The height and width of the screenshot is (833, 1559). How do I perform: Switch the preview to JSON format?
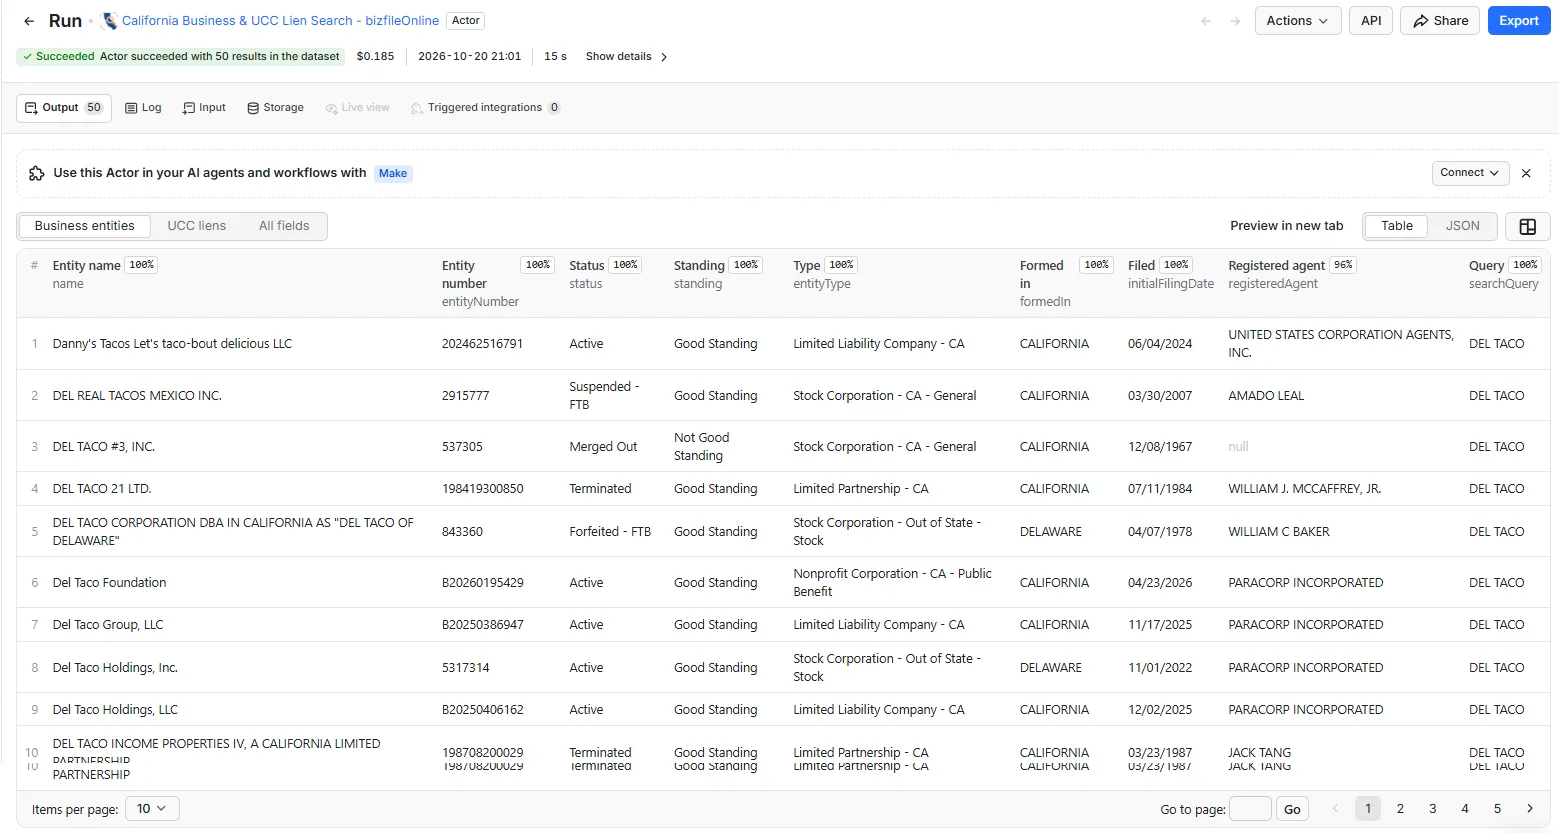click(x=1462, y=226)
